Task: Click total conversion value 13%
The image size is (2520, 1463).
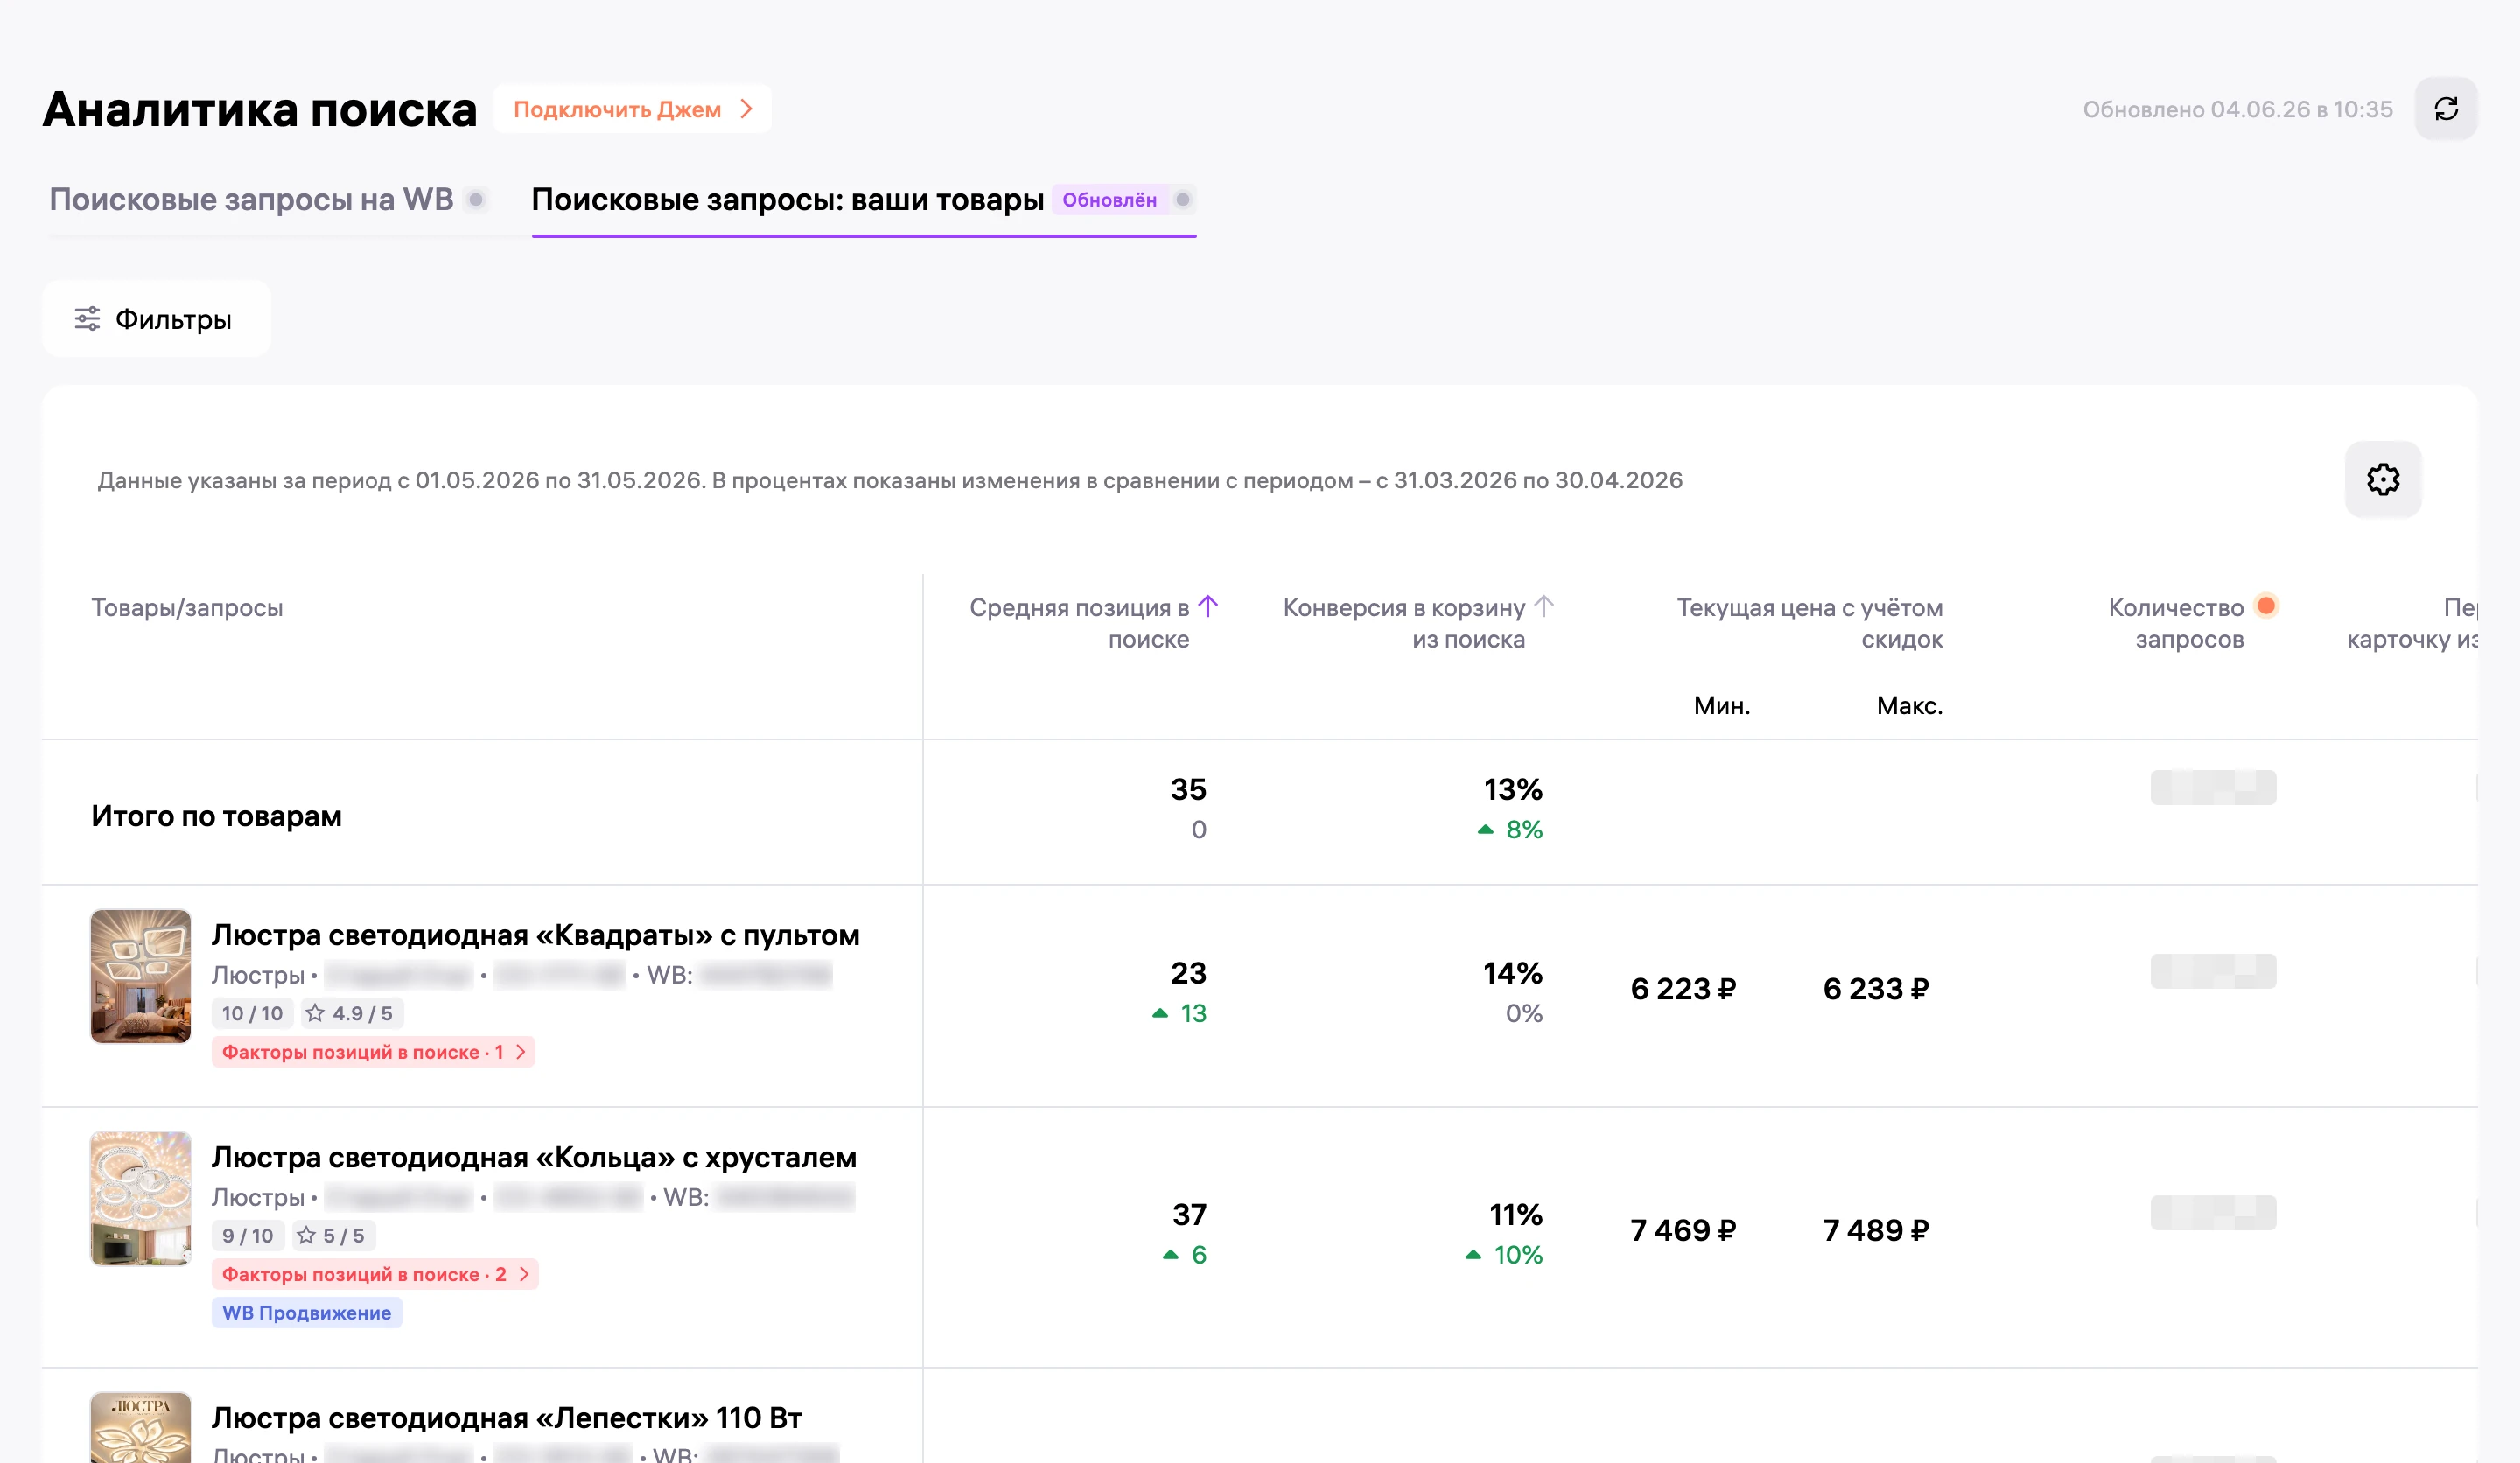Action: (1513, 789)
